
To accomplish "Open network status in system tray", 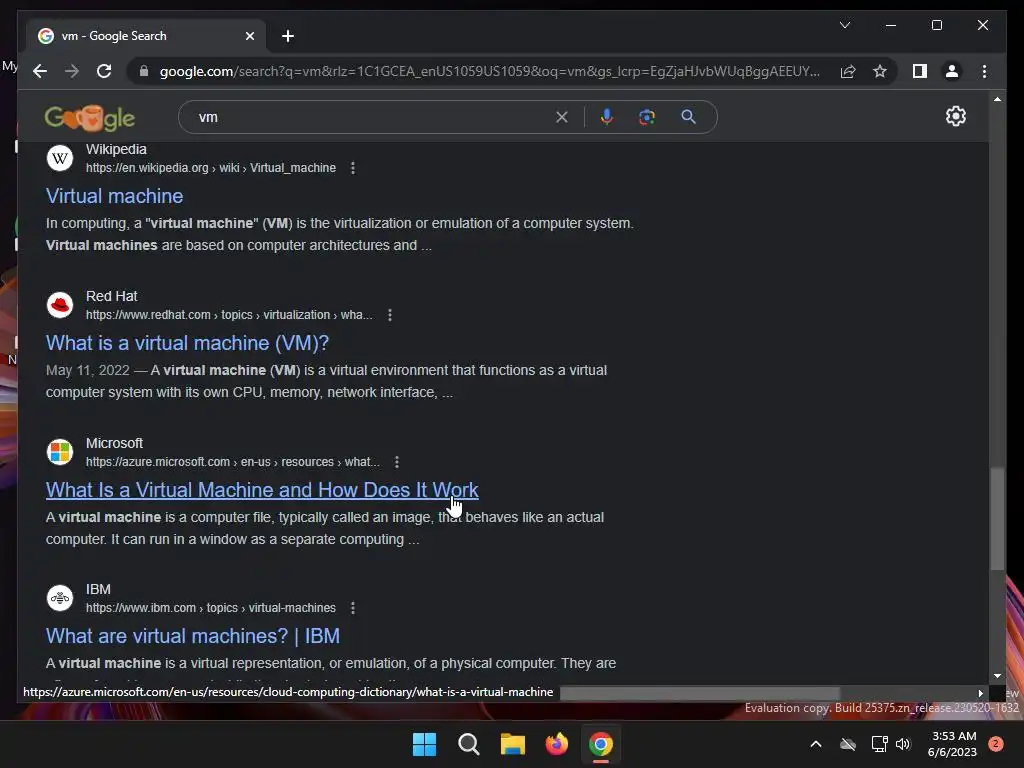I will tap(879, 744).
